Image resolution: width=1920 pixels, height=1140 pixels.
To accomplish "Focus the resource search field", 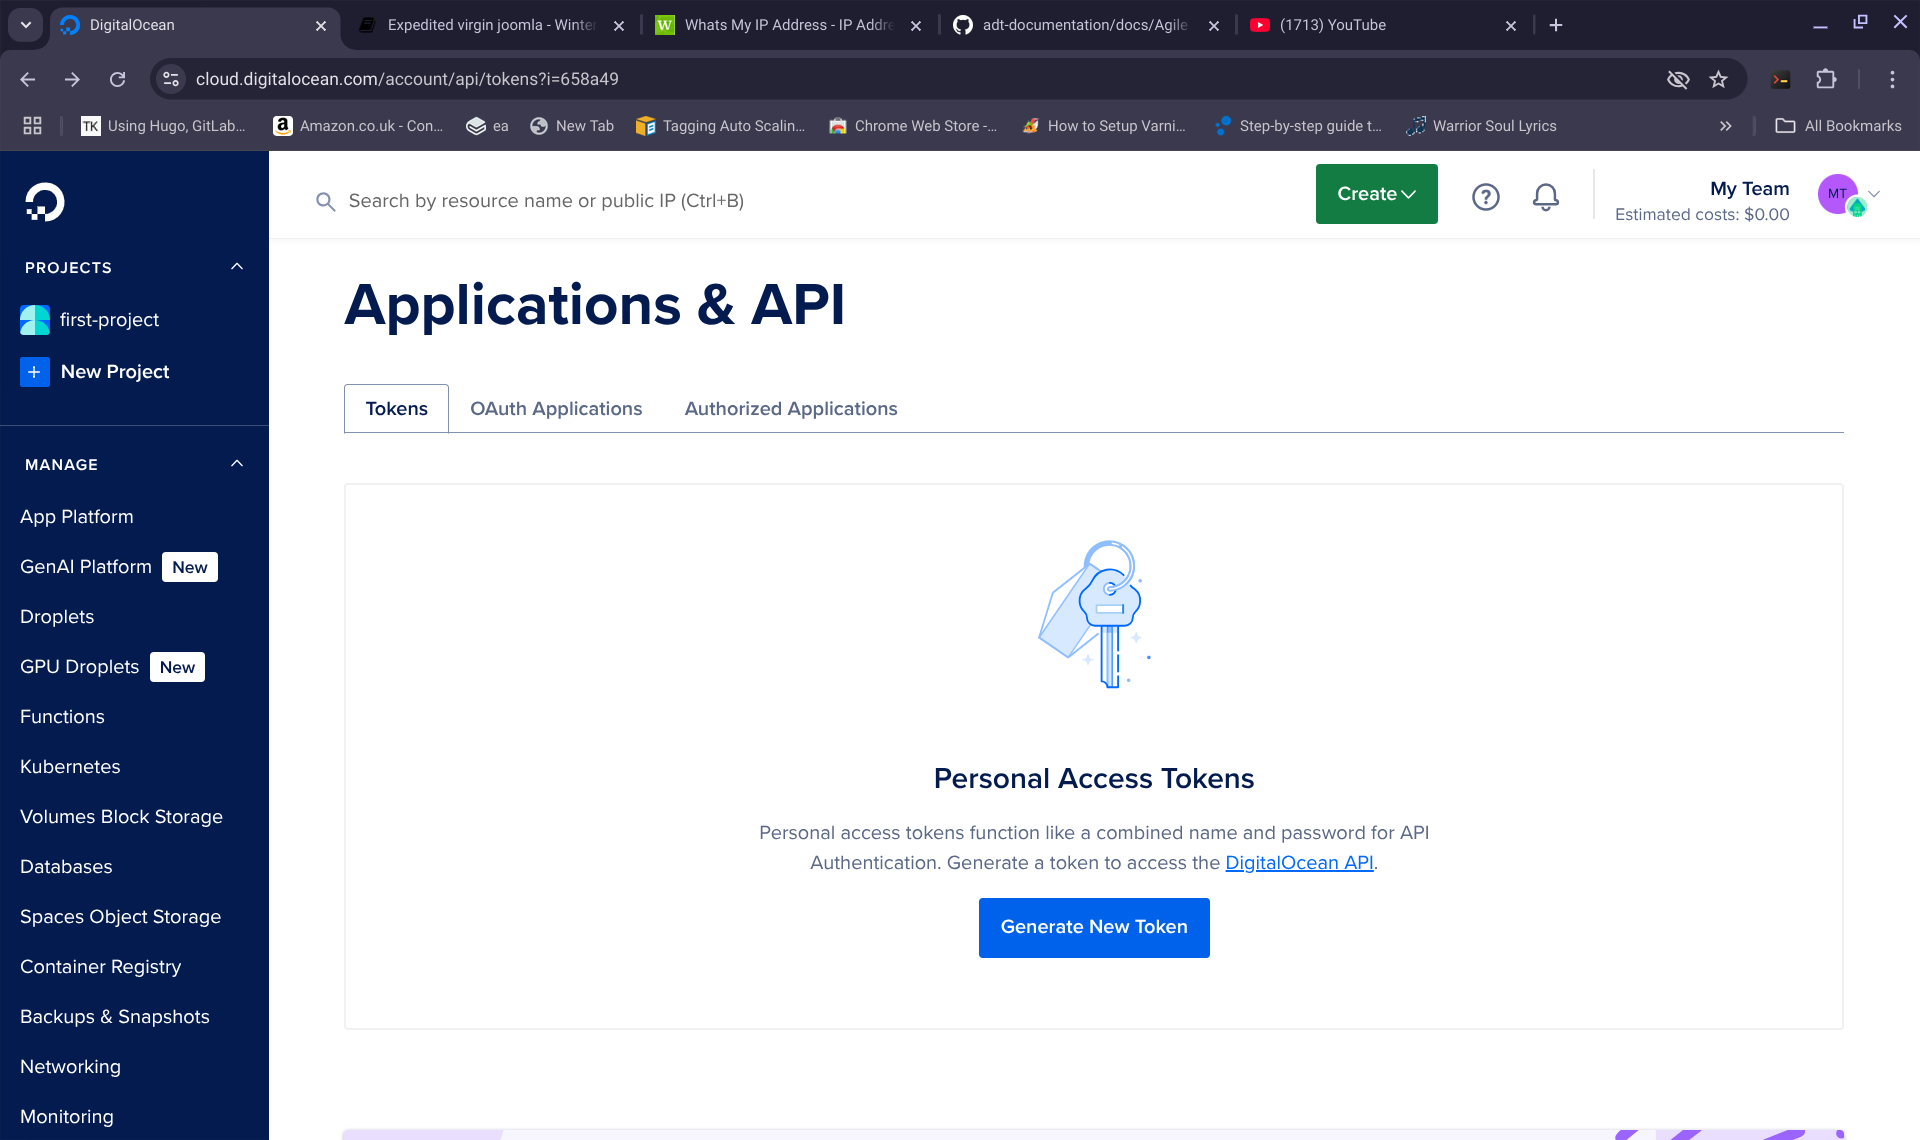I will 546,201.
